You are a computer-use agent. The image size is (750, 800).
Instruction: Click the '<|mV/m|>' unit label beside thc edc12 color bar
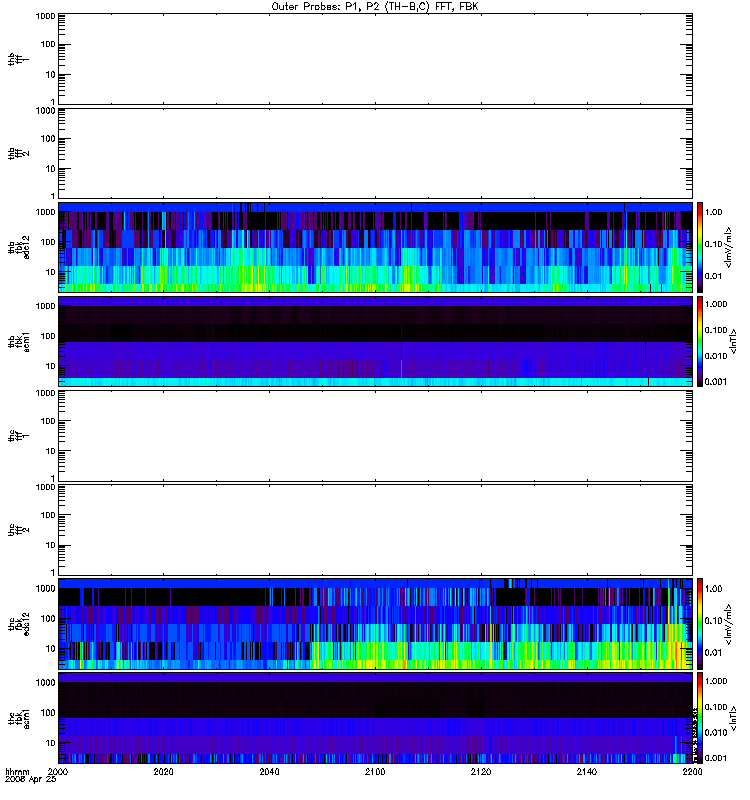[729, 624]
